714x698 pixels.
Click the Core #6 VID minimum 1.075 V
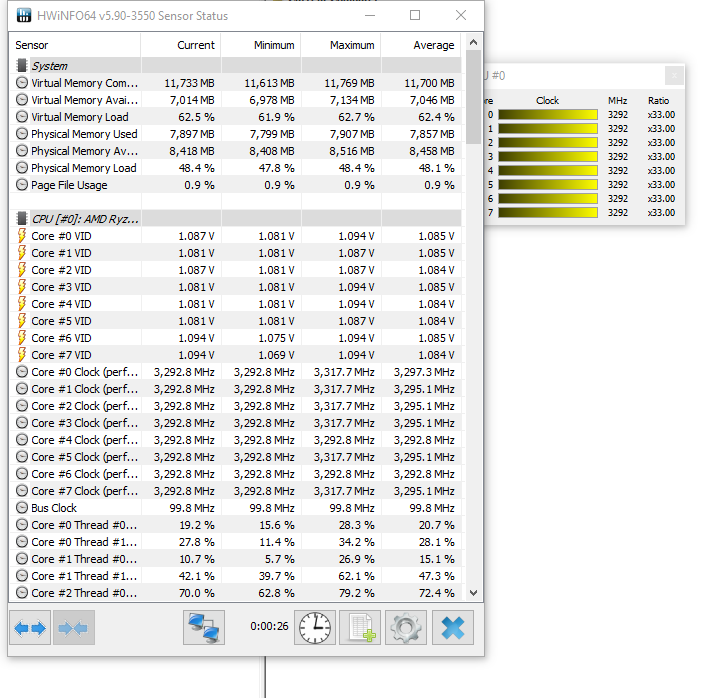(276, 338)
